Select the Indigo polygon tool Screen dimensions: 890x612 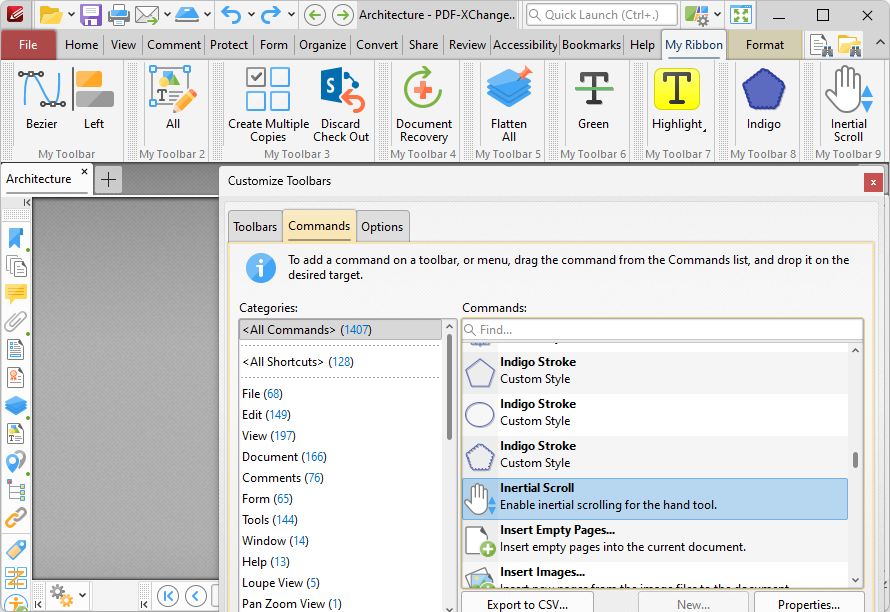tap(763, 99)
